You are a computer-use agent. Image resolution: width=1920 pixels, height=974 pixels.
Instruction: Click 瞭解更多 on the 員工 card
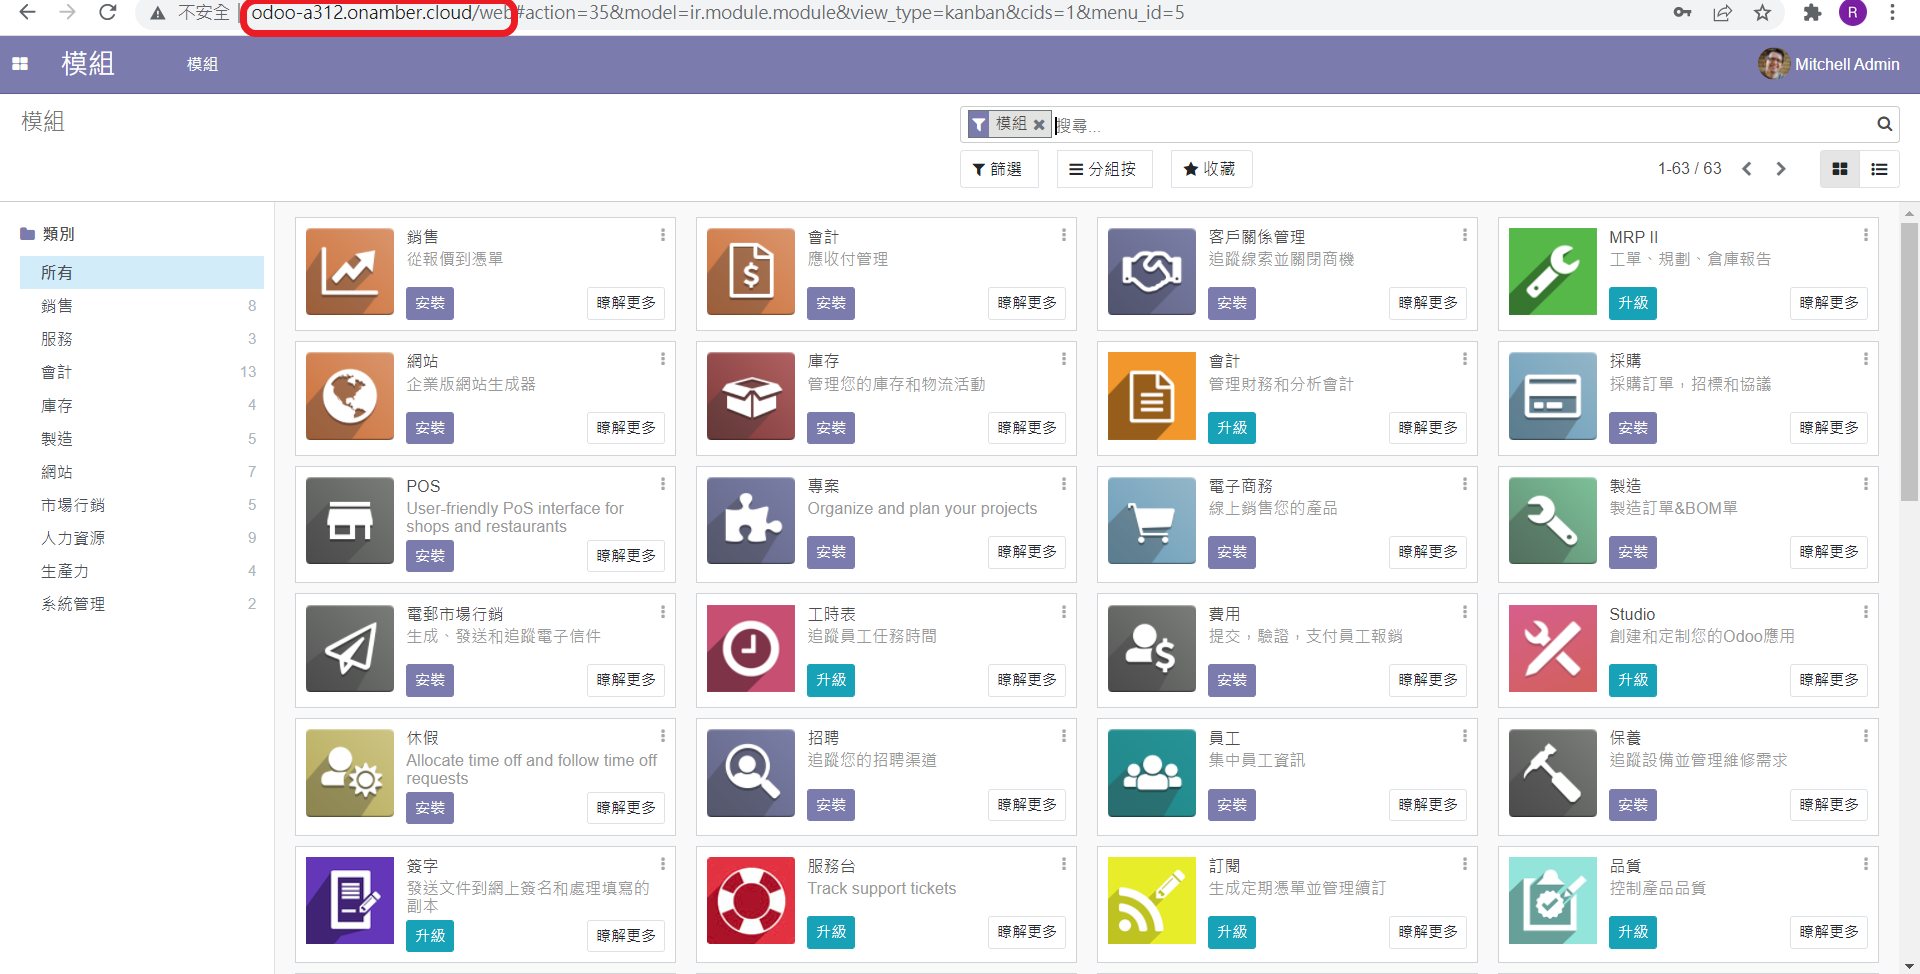(x=1428, y=805)
